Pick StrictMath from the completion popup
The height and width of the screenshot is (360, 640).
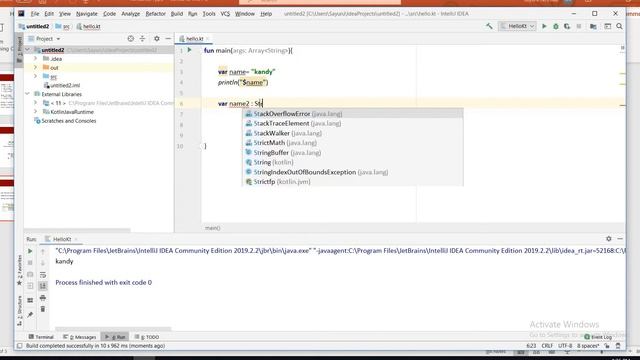coord(352,143)
